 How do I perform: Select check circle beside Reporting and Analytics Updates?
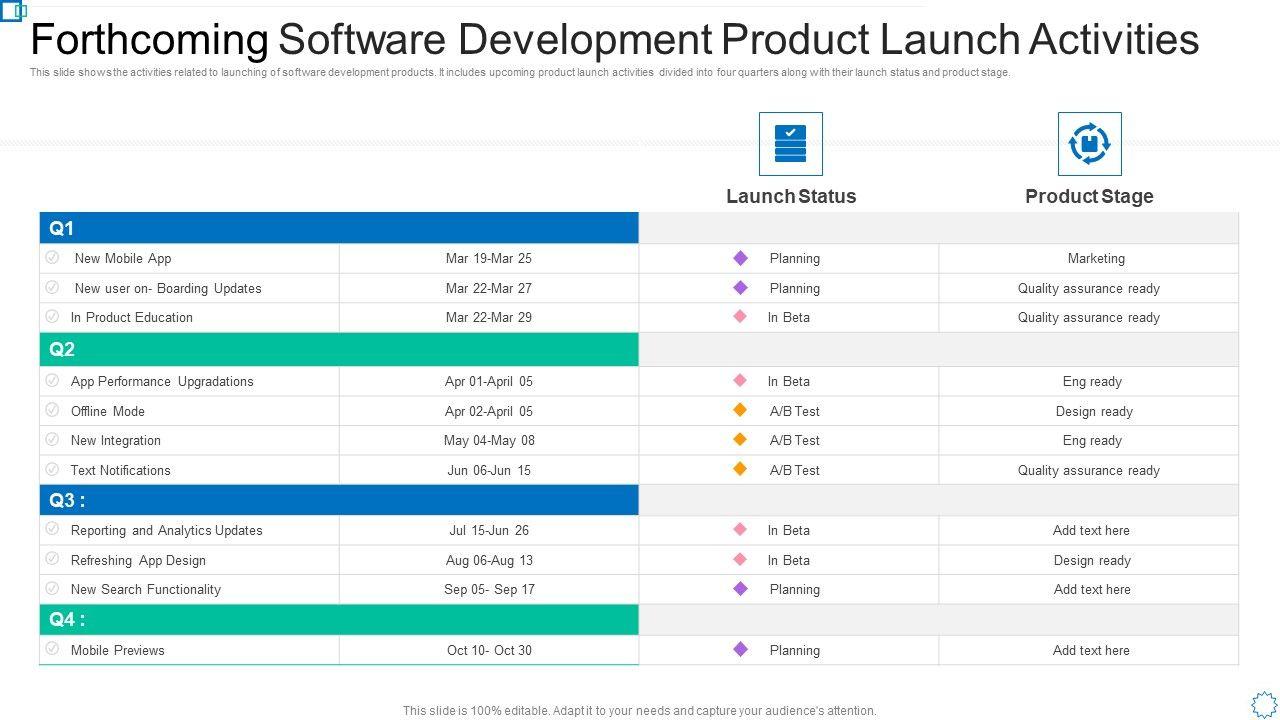pyautogui.click(x=52, y=529)
